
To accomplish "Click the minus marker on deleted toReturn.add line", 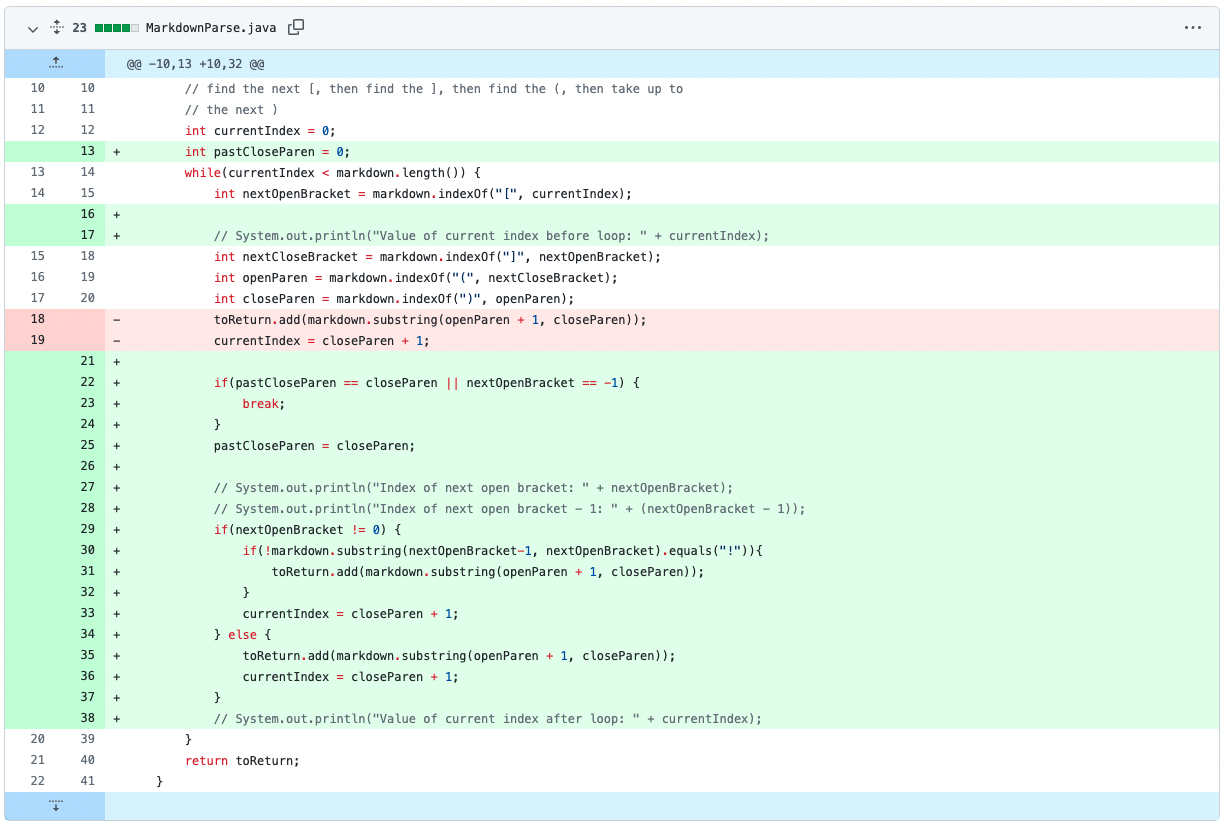I will (116, 320).
